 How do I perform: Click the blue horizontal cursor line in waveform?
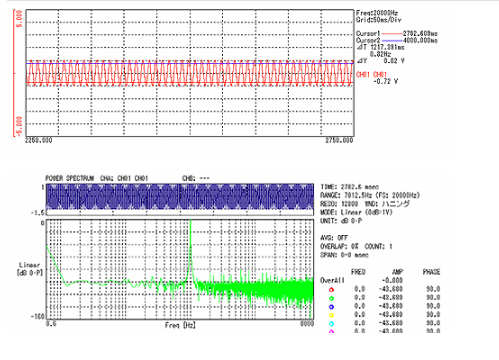click(190, 63)
